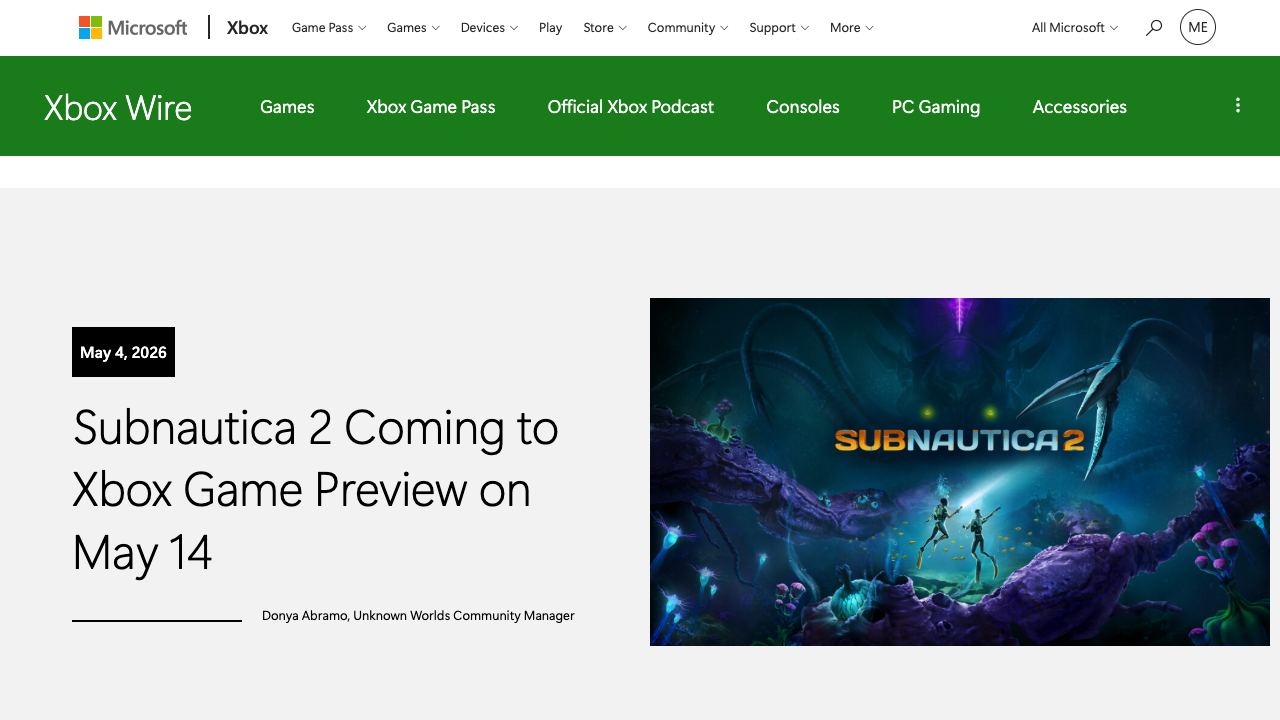Open the search magnifier icon
Screen dimensions: 1280x720
point(1154,28)
